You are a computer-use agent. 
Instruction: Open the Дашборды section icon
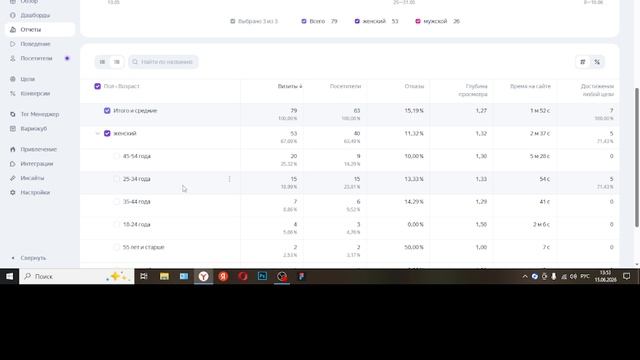pyautogui.click(x=13, y=15)
